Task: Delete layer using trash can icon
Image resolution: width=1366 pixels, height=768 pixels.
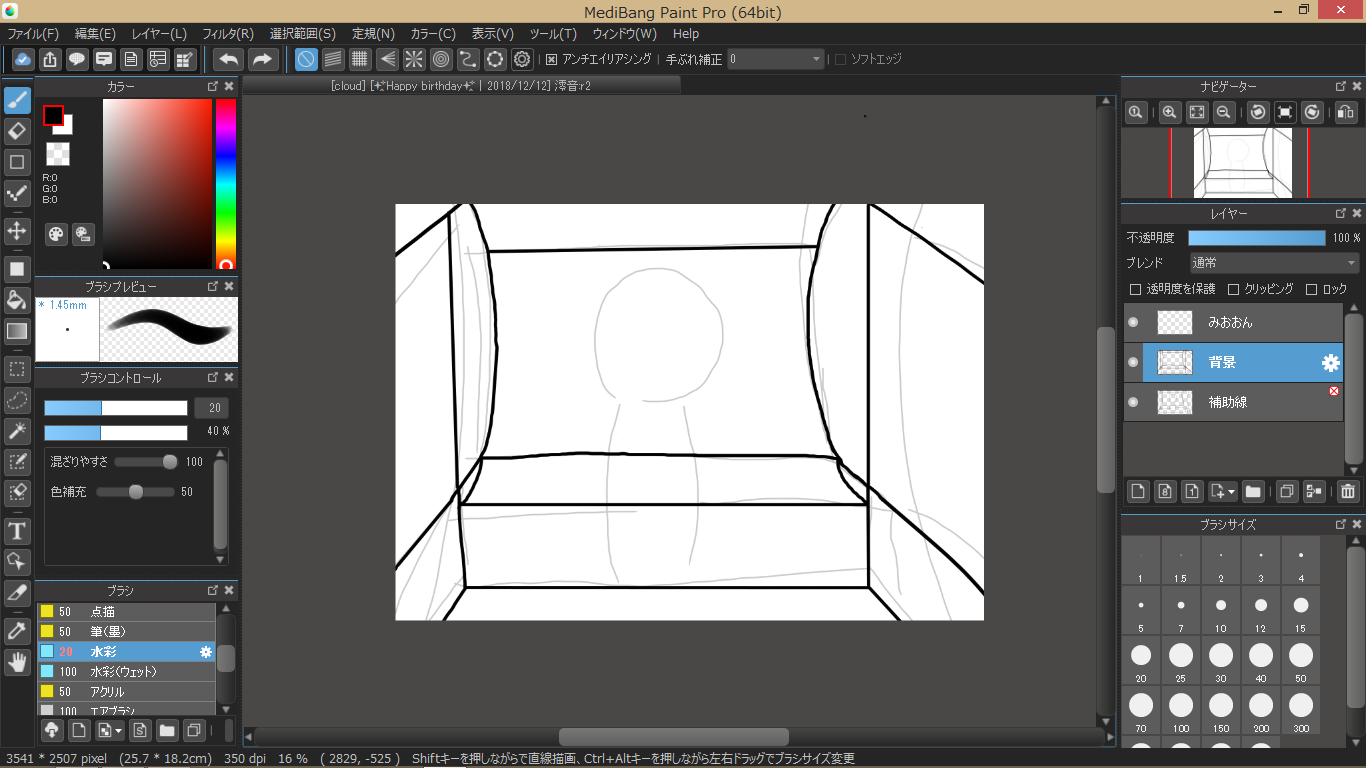Action: pyautogui.click(x=1348, y=491)
